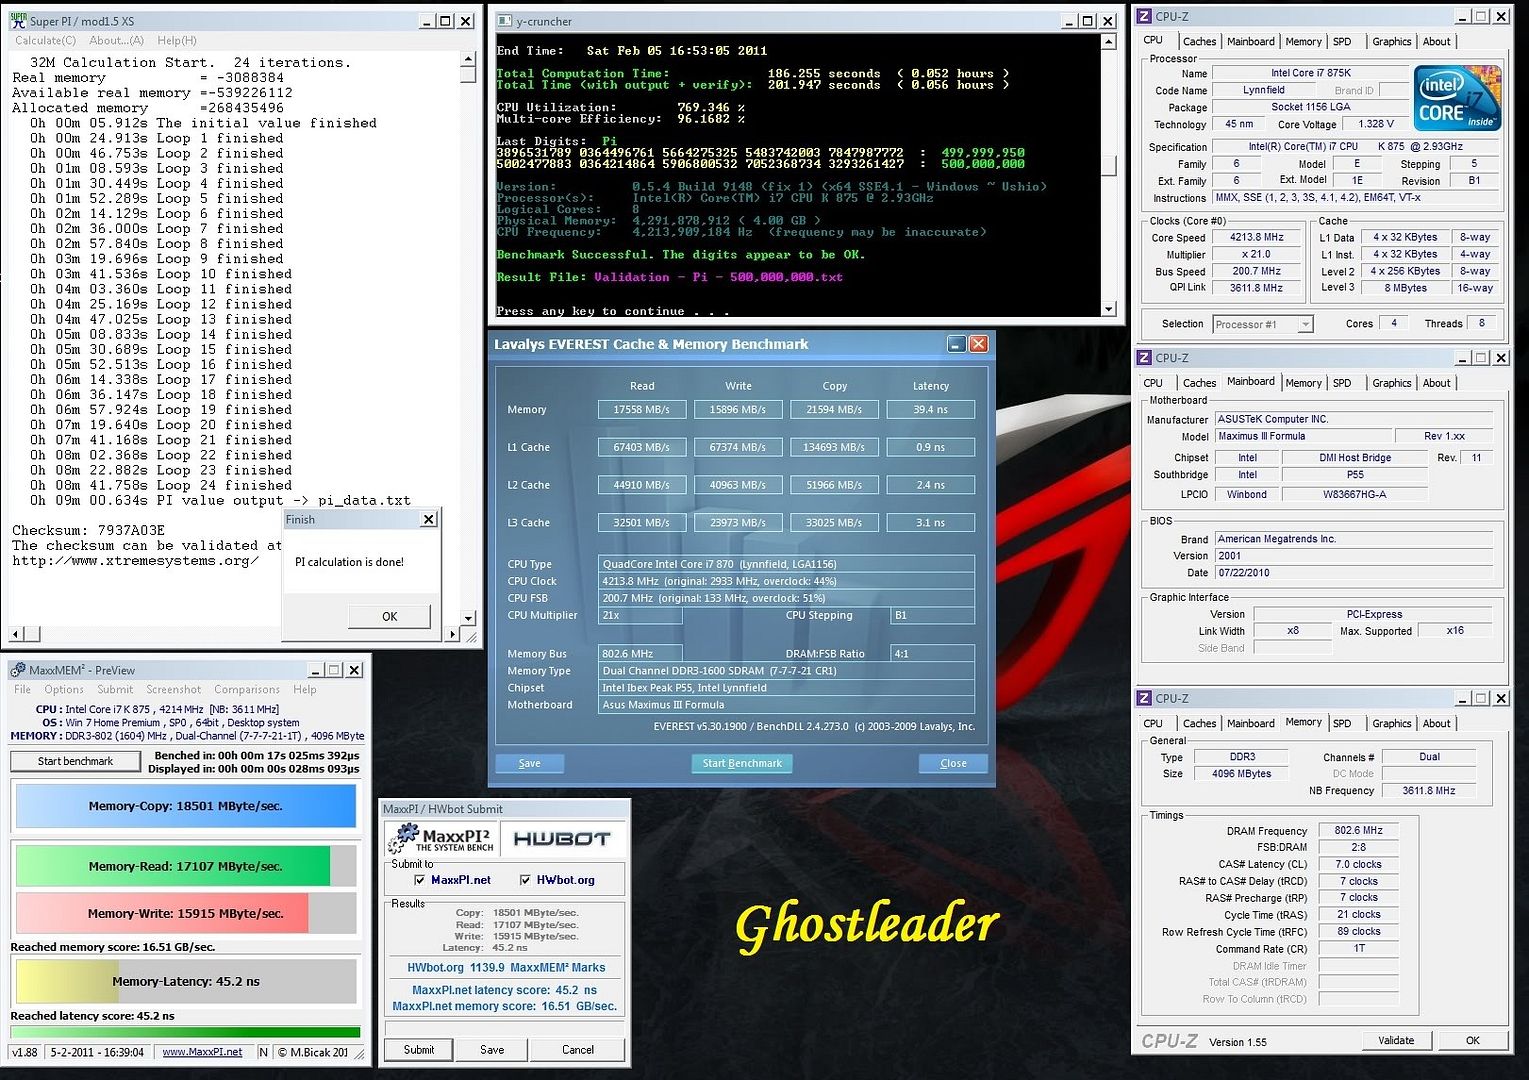Click Name field Intel Core i7 875K
Viewport: 1529px width, 1080px height.
click(1311, 73)
